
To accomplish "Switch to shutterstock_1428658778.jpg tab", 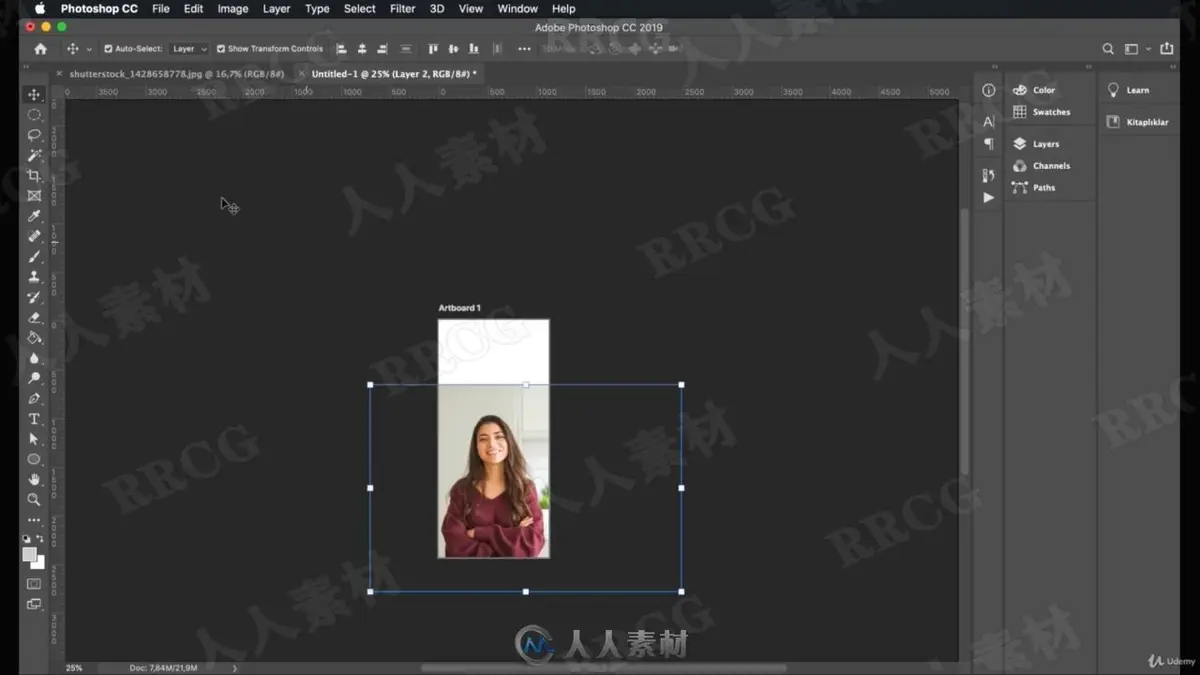I will coord(177,74).
